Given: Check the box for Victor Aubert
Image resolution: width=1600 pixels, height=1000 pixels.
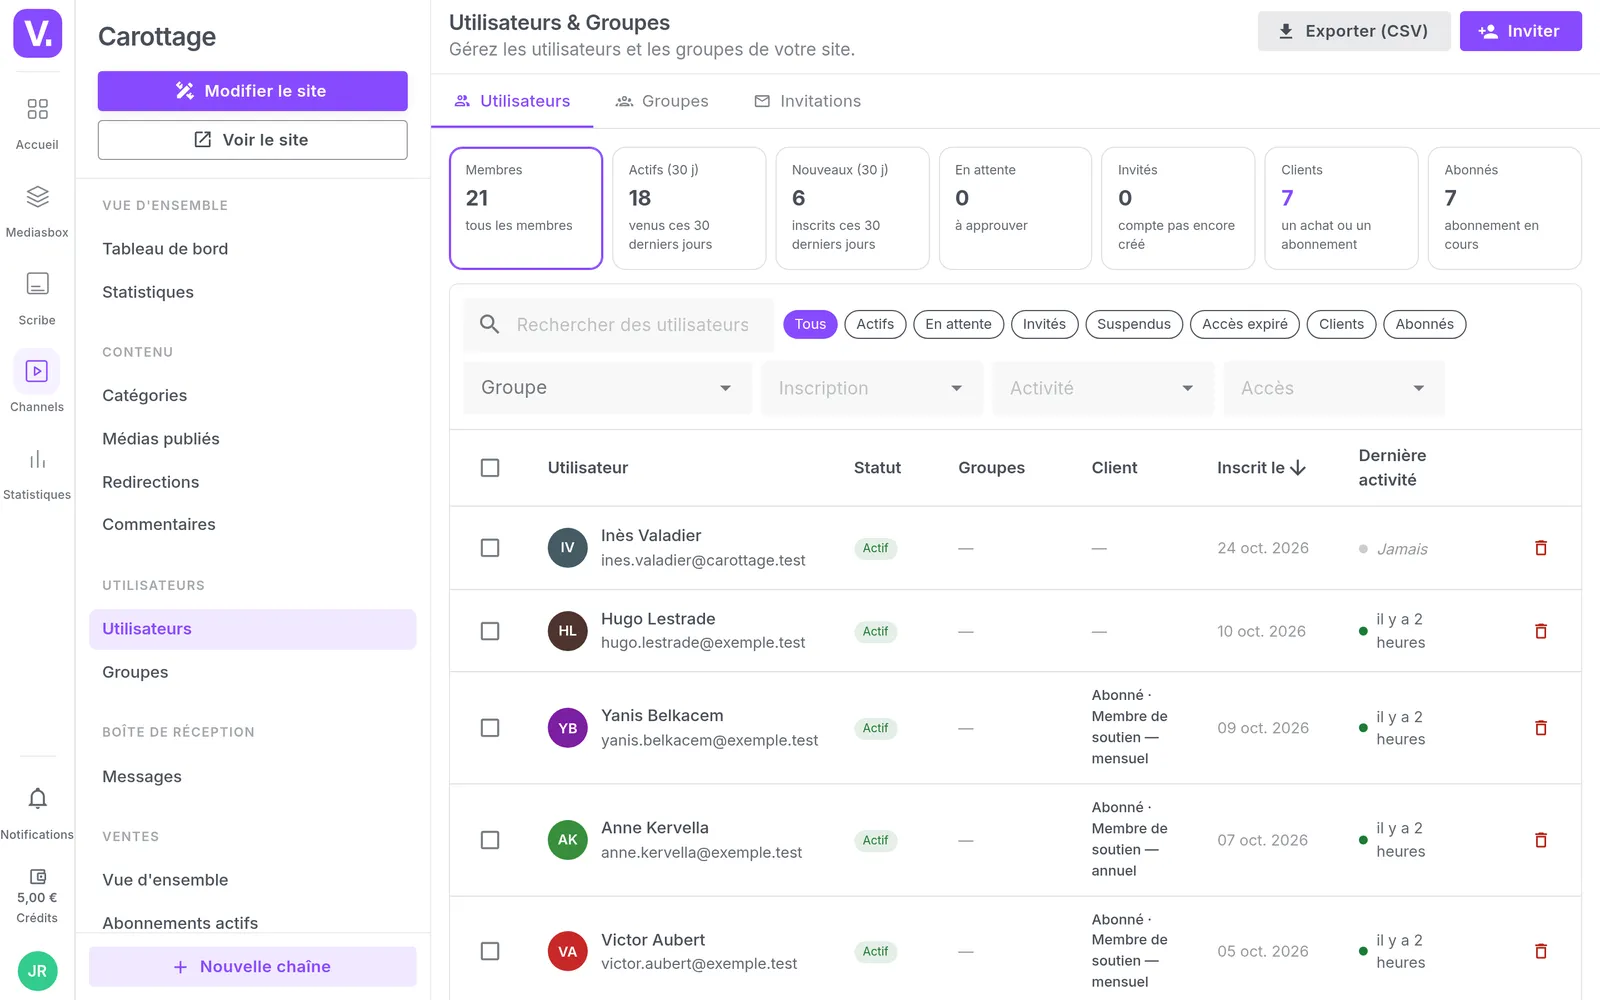Looking at the screenshot, I should [490, 951].
